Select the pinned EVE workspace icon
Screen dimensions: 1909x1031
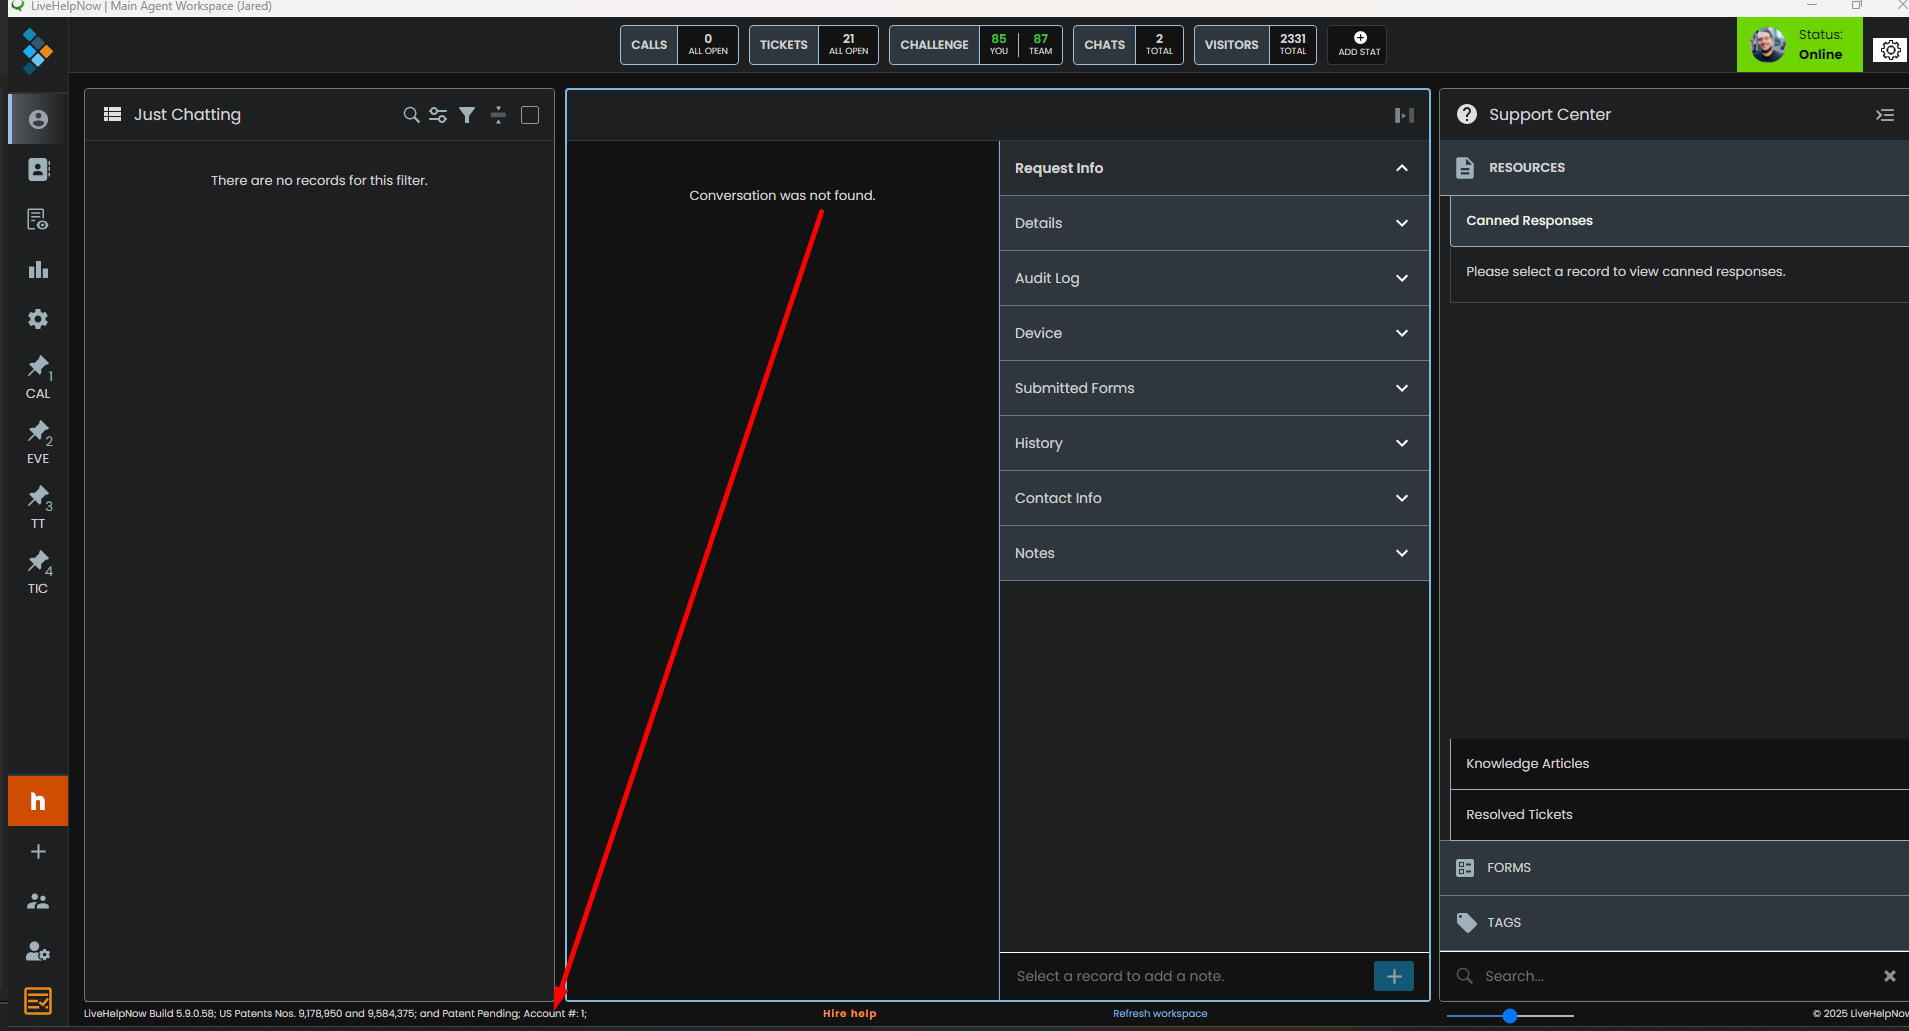[x=38, y=442]
